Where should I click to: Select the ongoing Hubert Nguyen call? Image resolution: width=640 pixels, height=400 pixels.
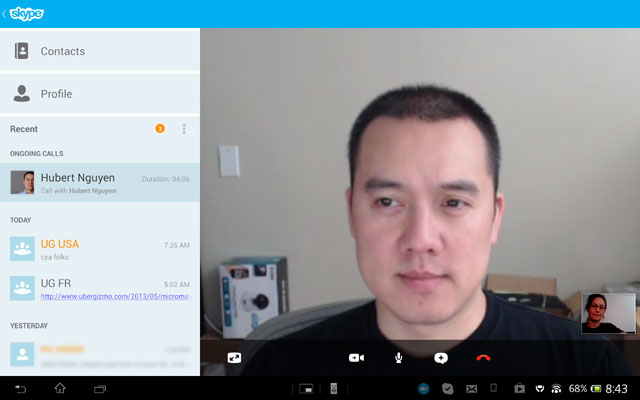click(100, 182)
